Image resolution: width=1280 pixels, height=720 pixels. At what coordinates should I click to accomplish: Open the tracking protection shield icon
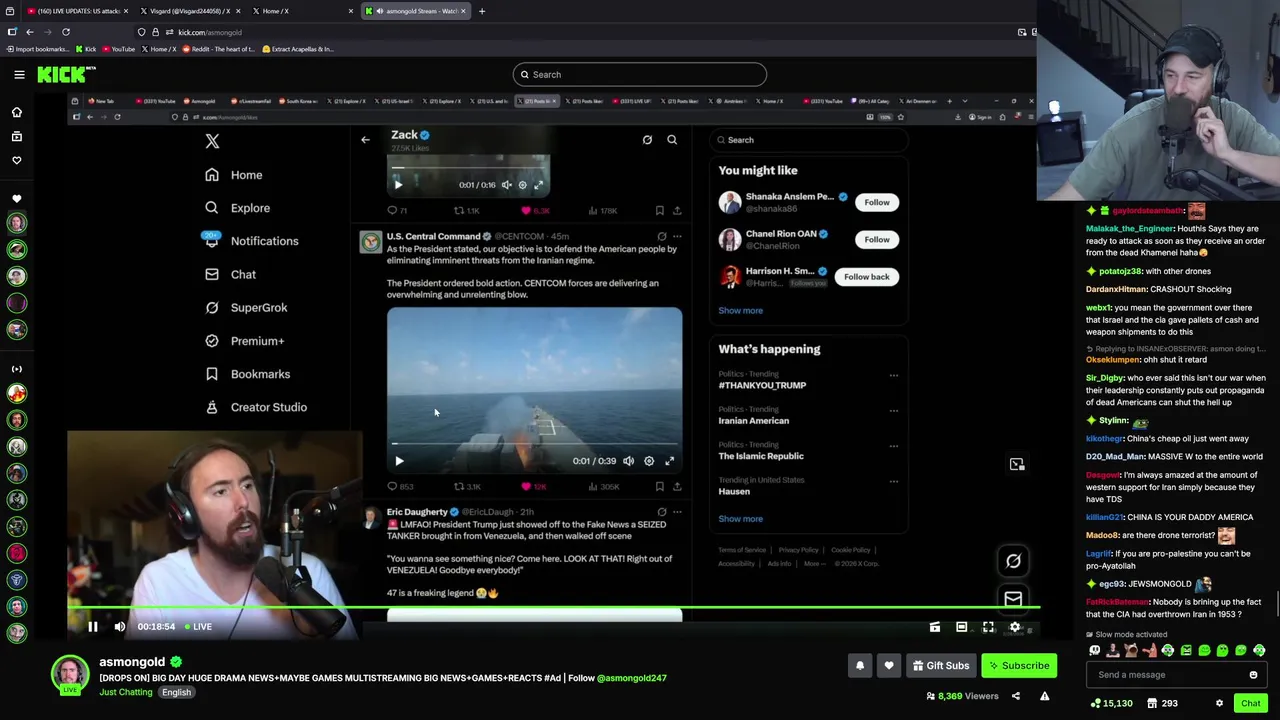(x=141, y=32)
